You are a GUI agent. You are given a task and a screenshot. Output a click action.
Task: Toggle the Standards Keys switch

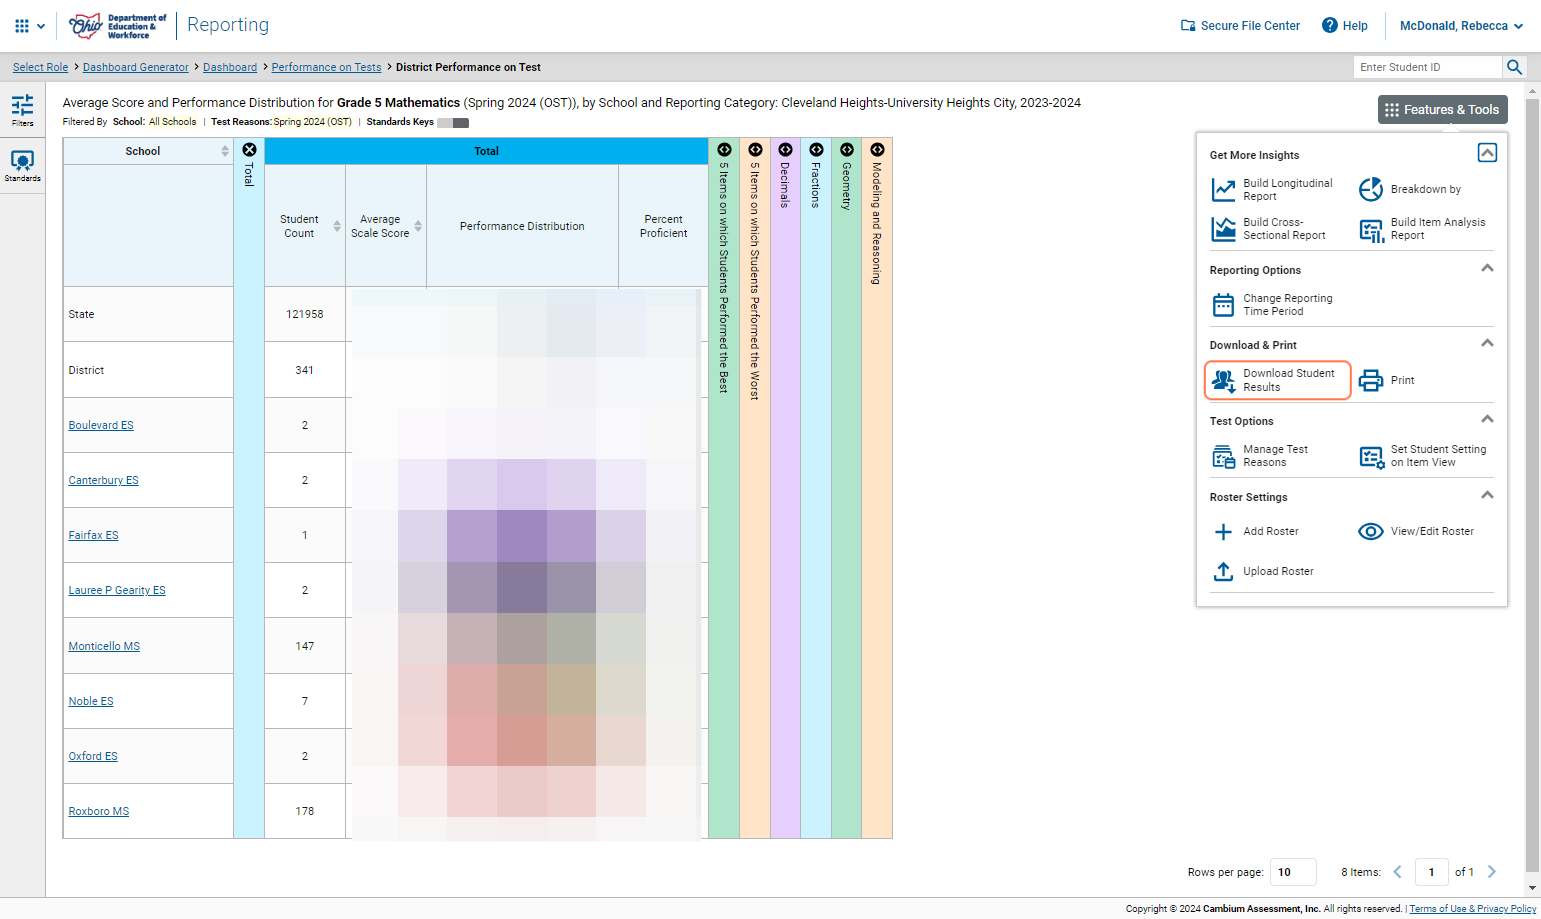pyautogui.click(x=453, y=123)
